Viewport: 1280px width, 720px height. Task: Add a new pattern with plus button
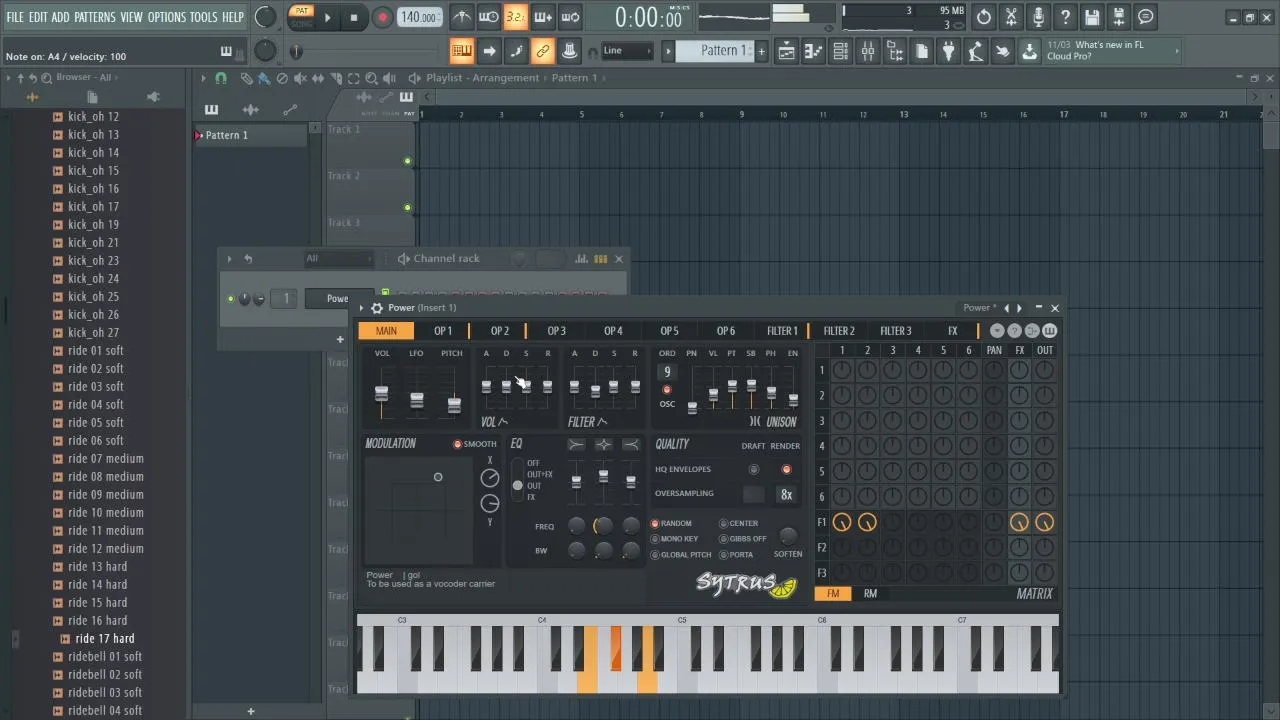(x=761, y=51)
